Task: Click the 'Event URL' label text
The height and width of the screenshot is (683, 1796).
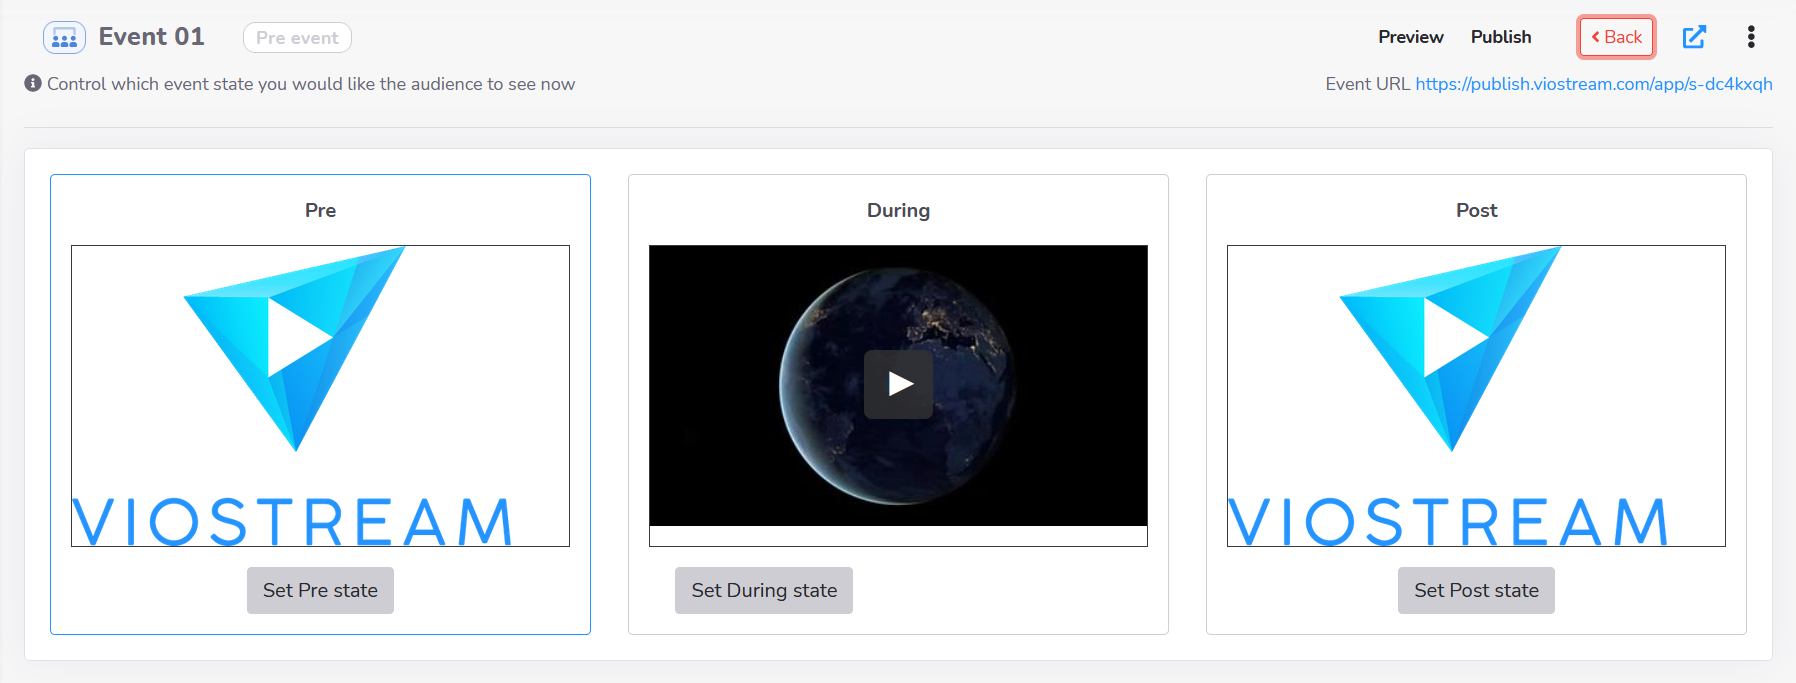Action: (x=1367, y=84)
